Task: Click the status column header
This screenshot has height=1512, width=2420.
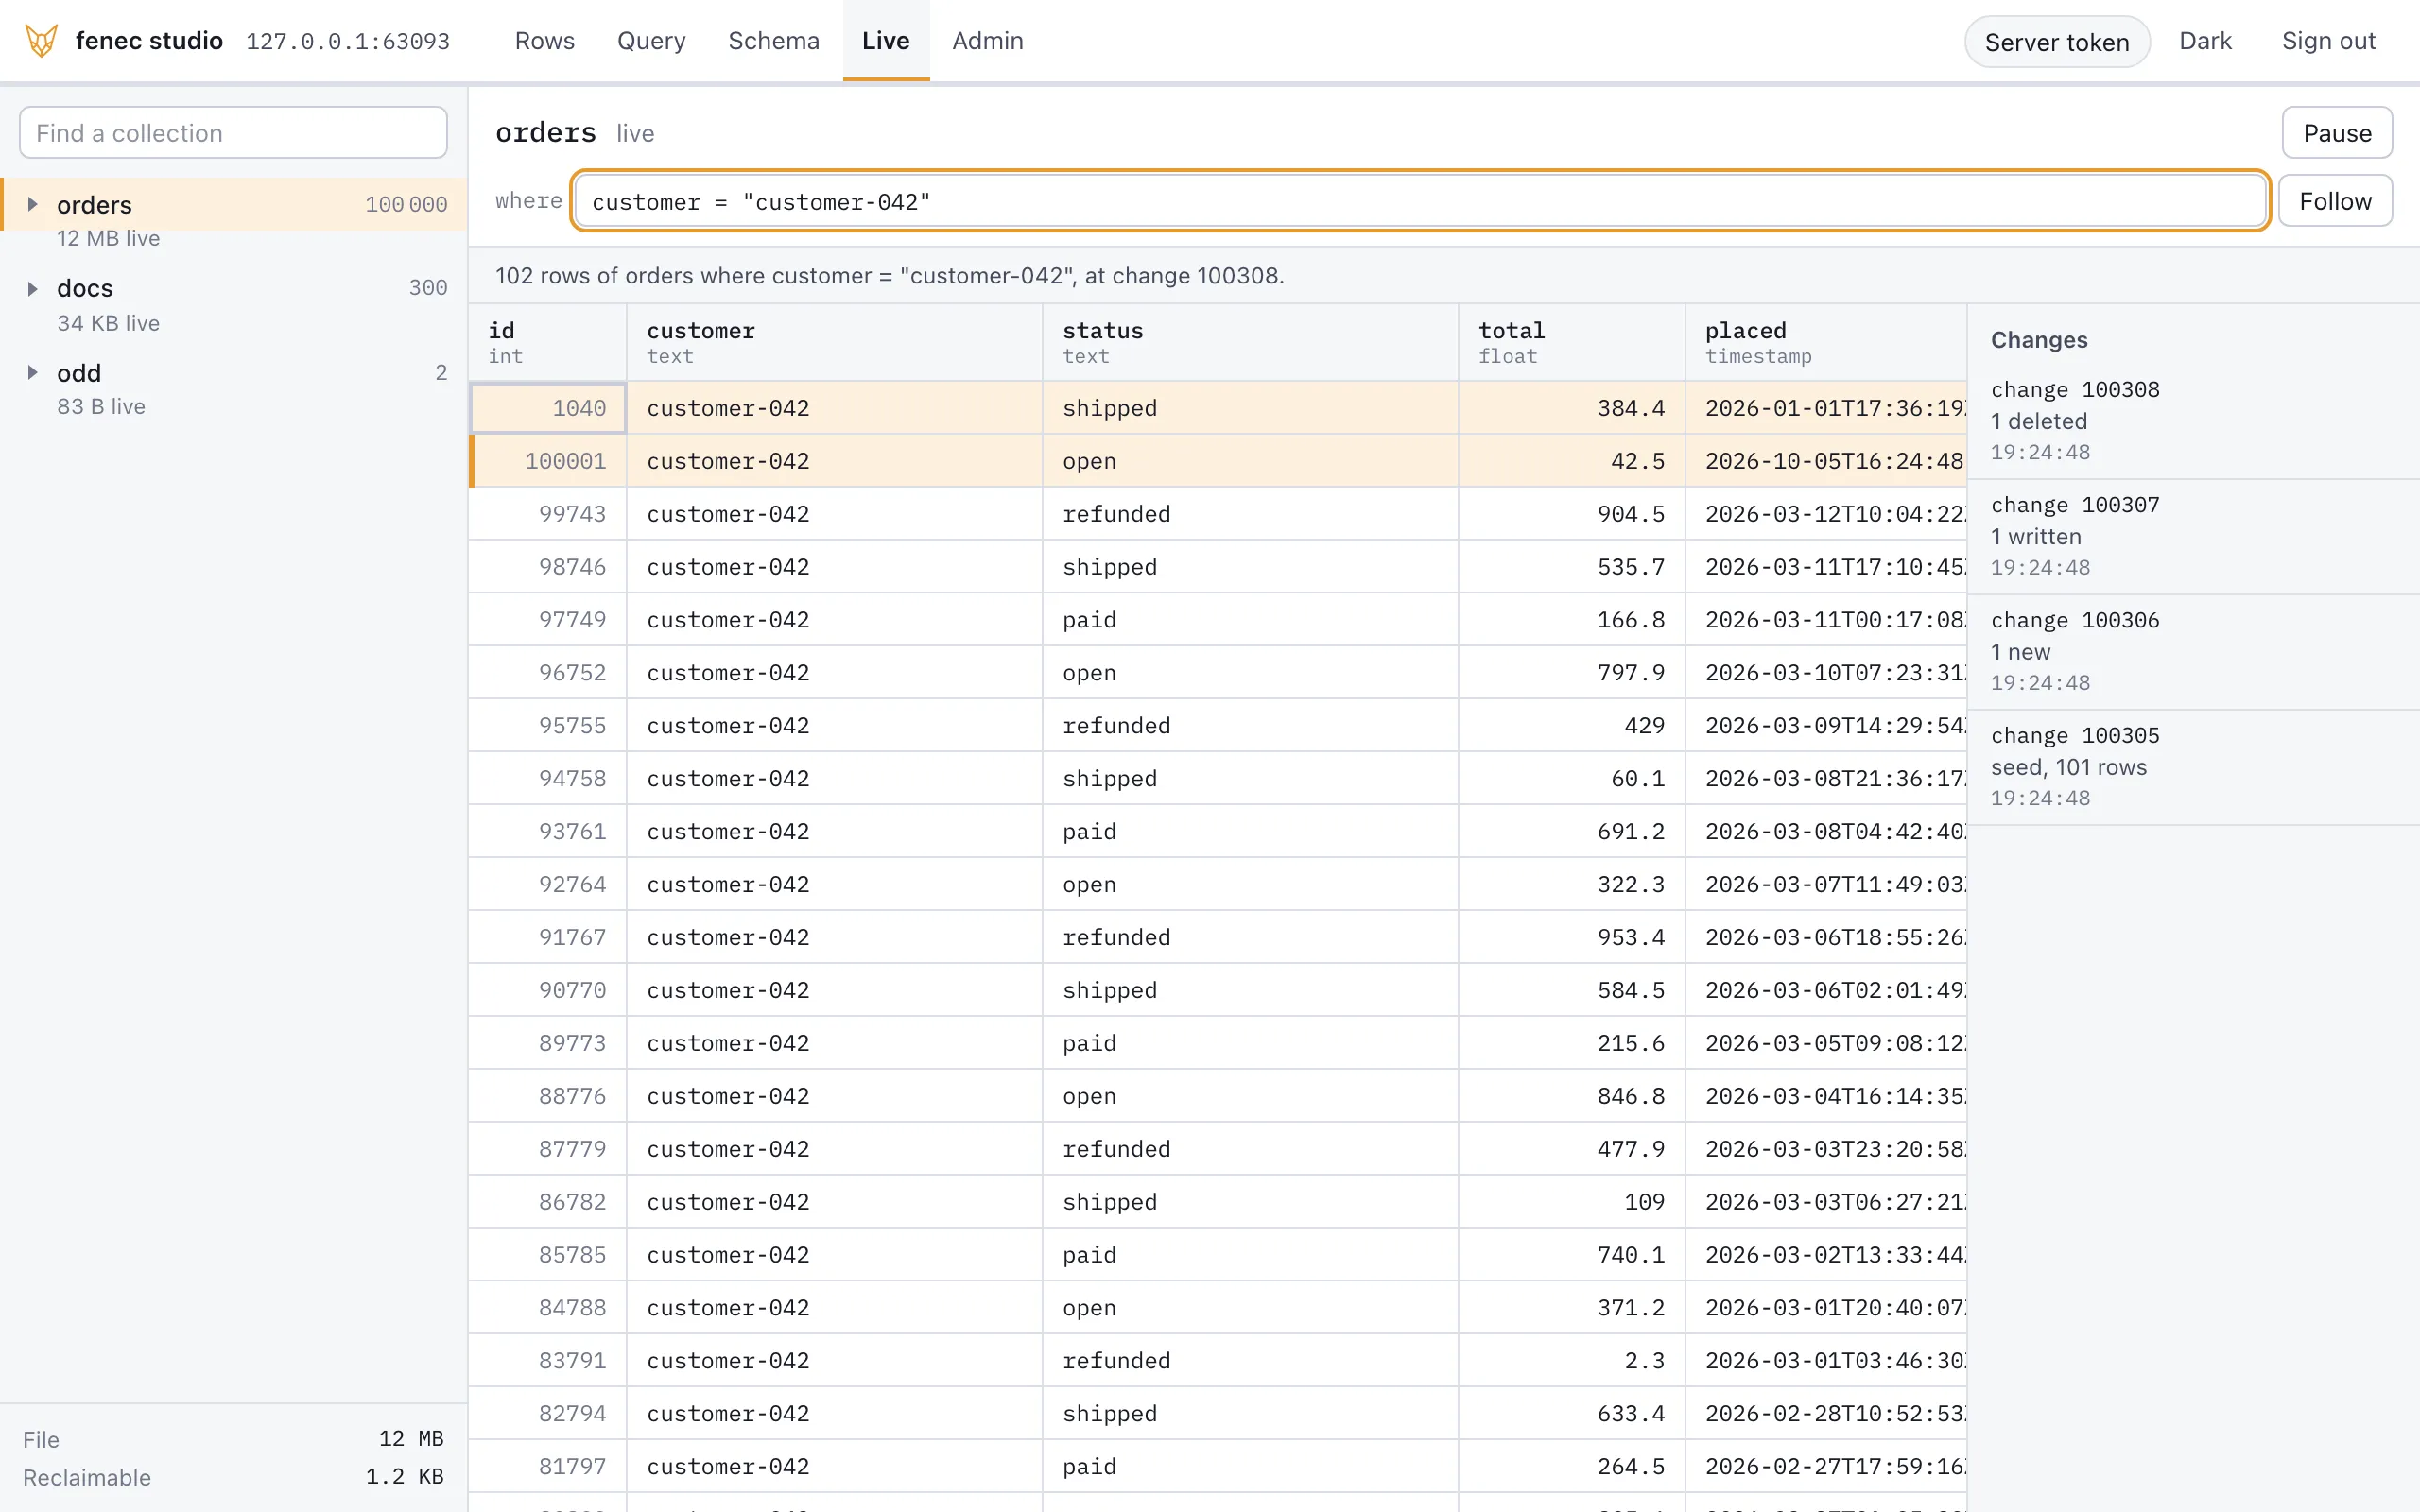Action: pos(1250,342)
